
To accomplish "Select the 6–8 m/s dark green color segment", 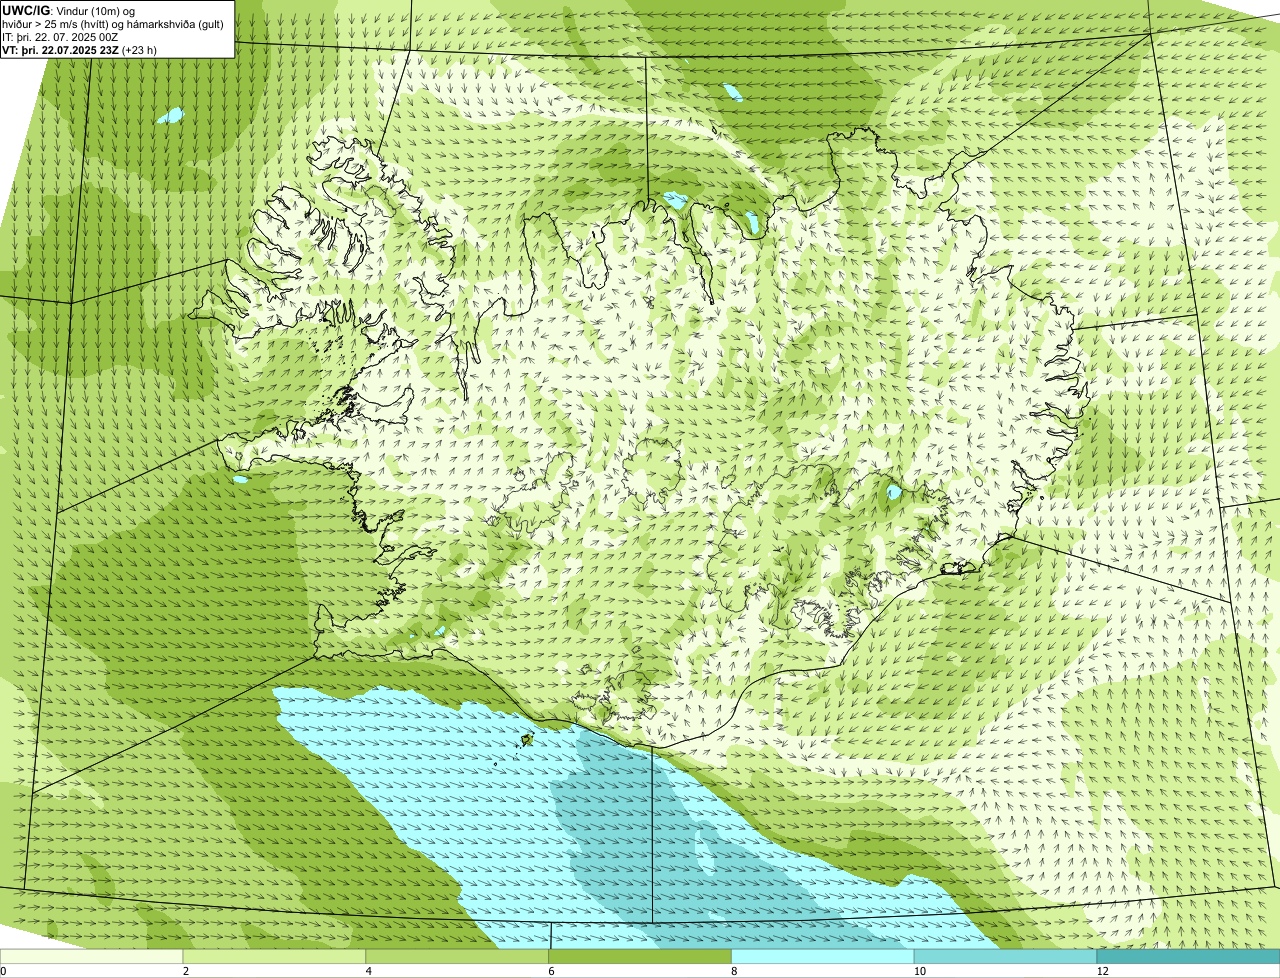I will 641,956.
